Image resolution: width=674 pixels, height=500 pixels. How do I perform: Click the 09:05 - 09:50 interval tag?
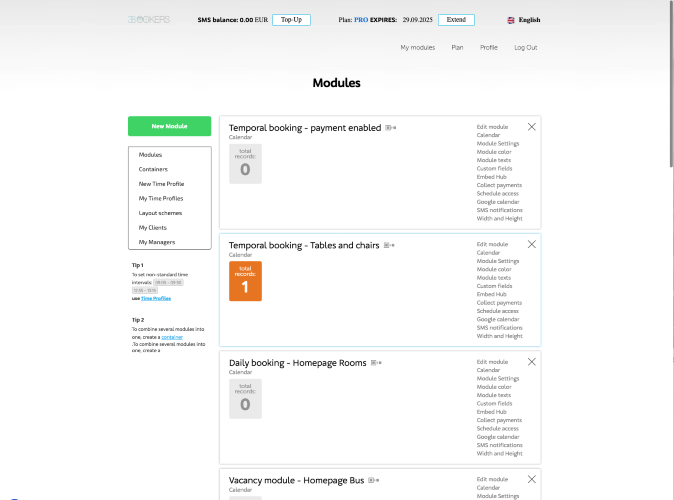point(168,282)
